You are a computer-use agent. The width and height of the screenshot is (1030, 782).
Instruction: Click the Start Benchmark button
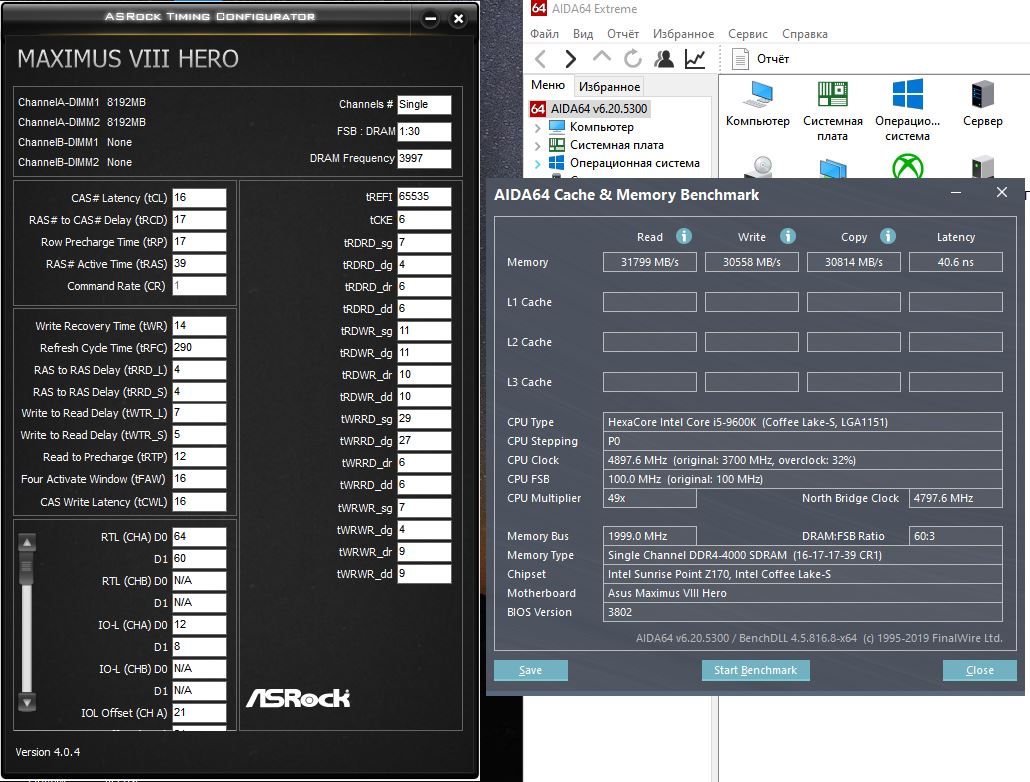(x=755, y=670)
